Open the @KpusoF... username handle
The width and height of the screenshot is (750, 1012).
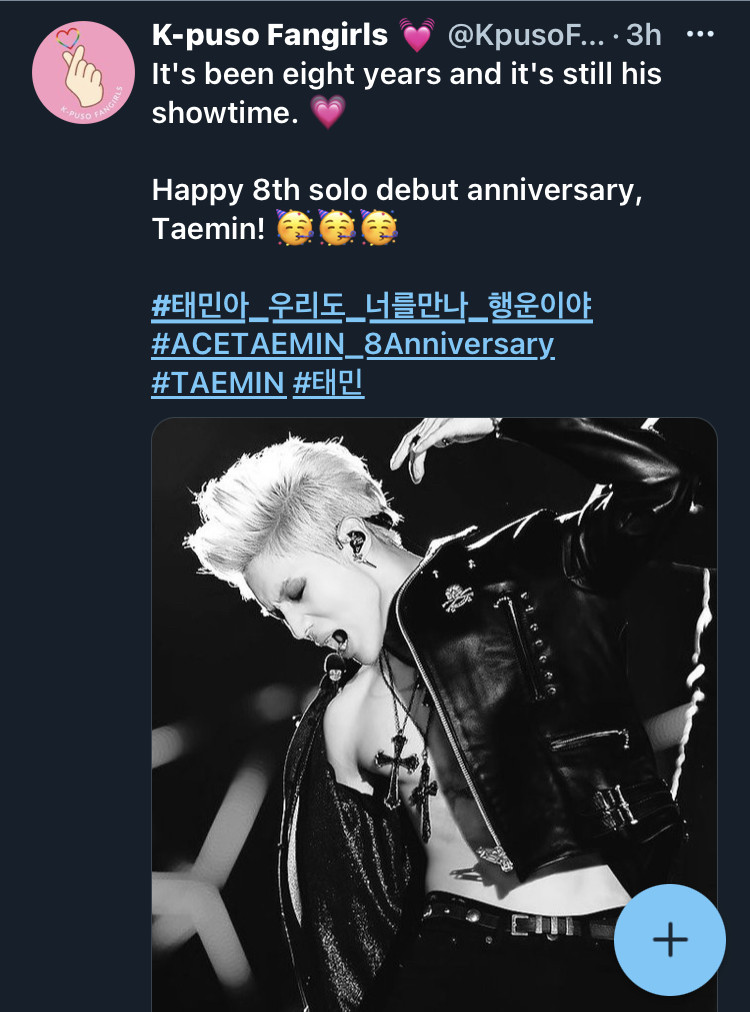[525, 35]
